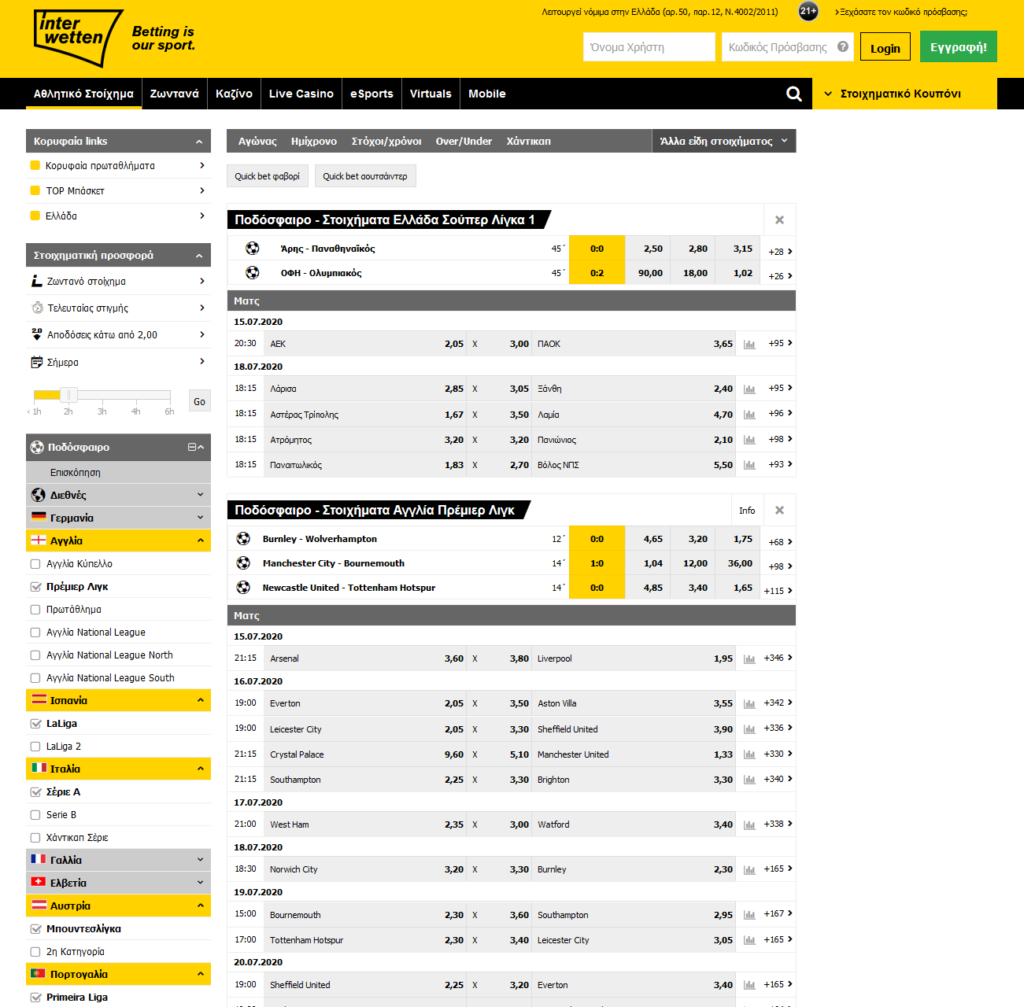1024x1007 pixels.
Task: Check the Αγγλία Κύπελλο checkbox
Action: coord(35,564)
